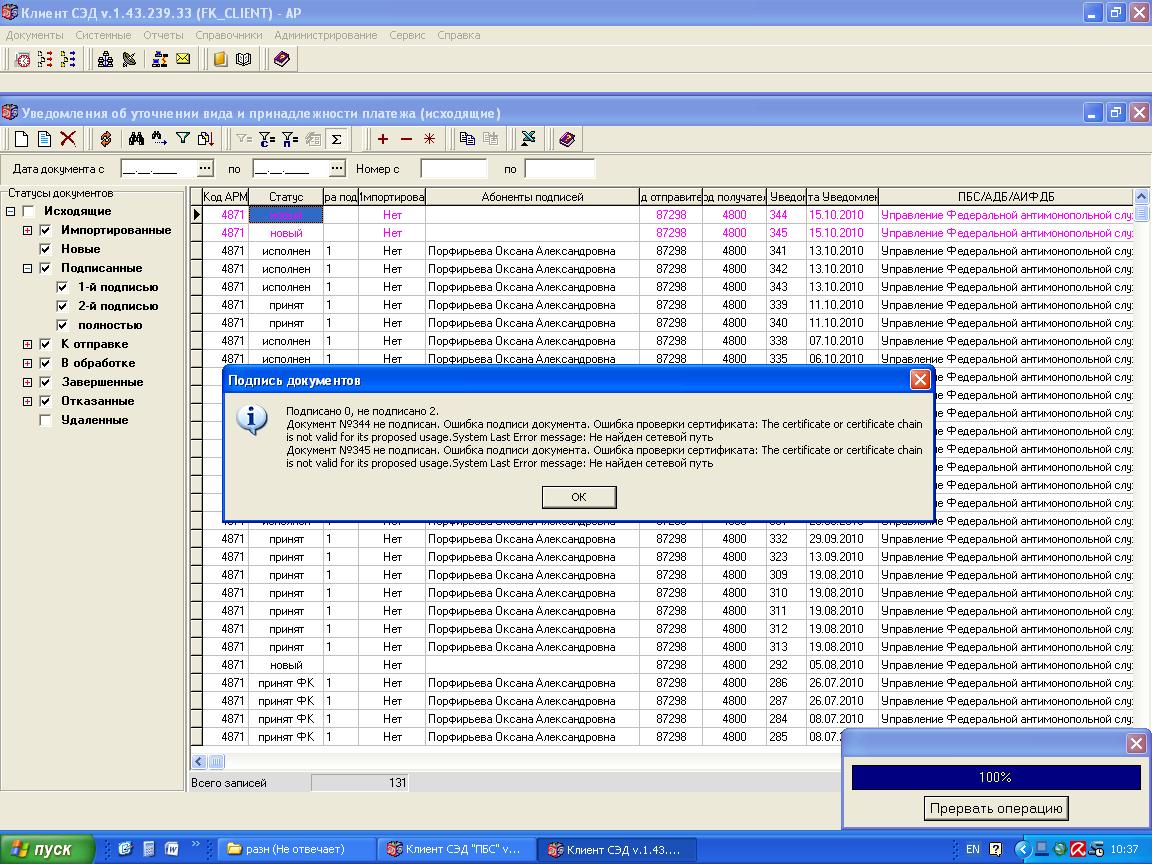The height and width of the screenshot is (864, 1152).
Task: Click the Прервать операцию button
Action: click(996, 808)
